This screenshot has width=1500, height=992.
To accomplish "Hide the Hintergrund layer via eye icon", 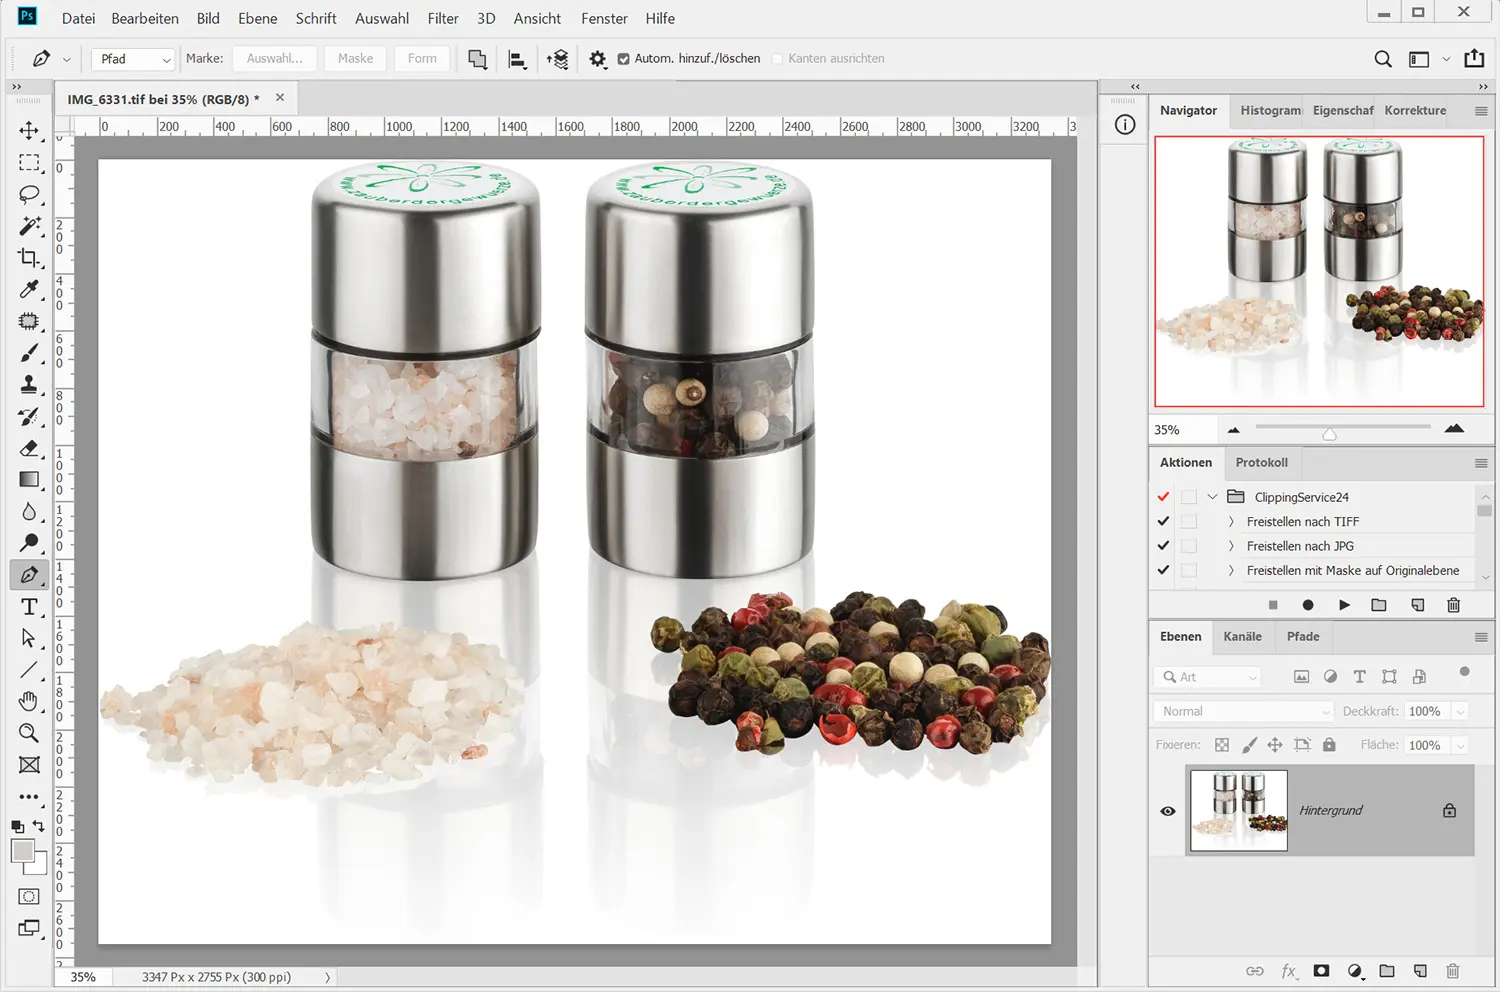I will [x=1167, y=811].
